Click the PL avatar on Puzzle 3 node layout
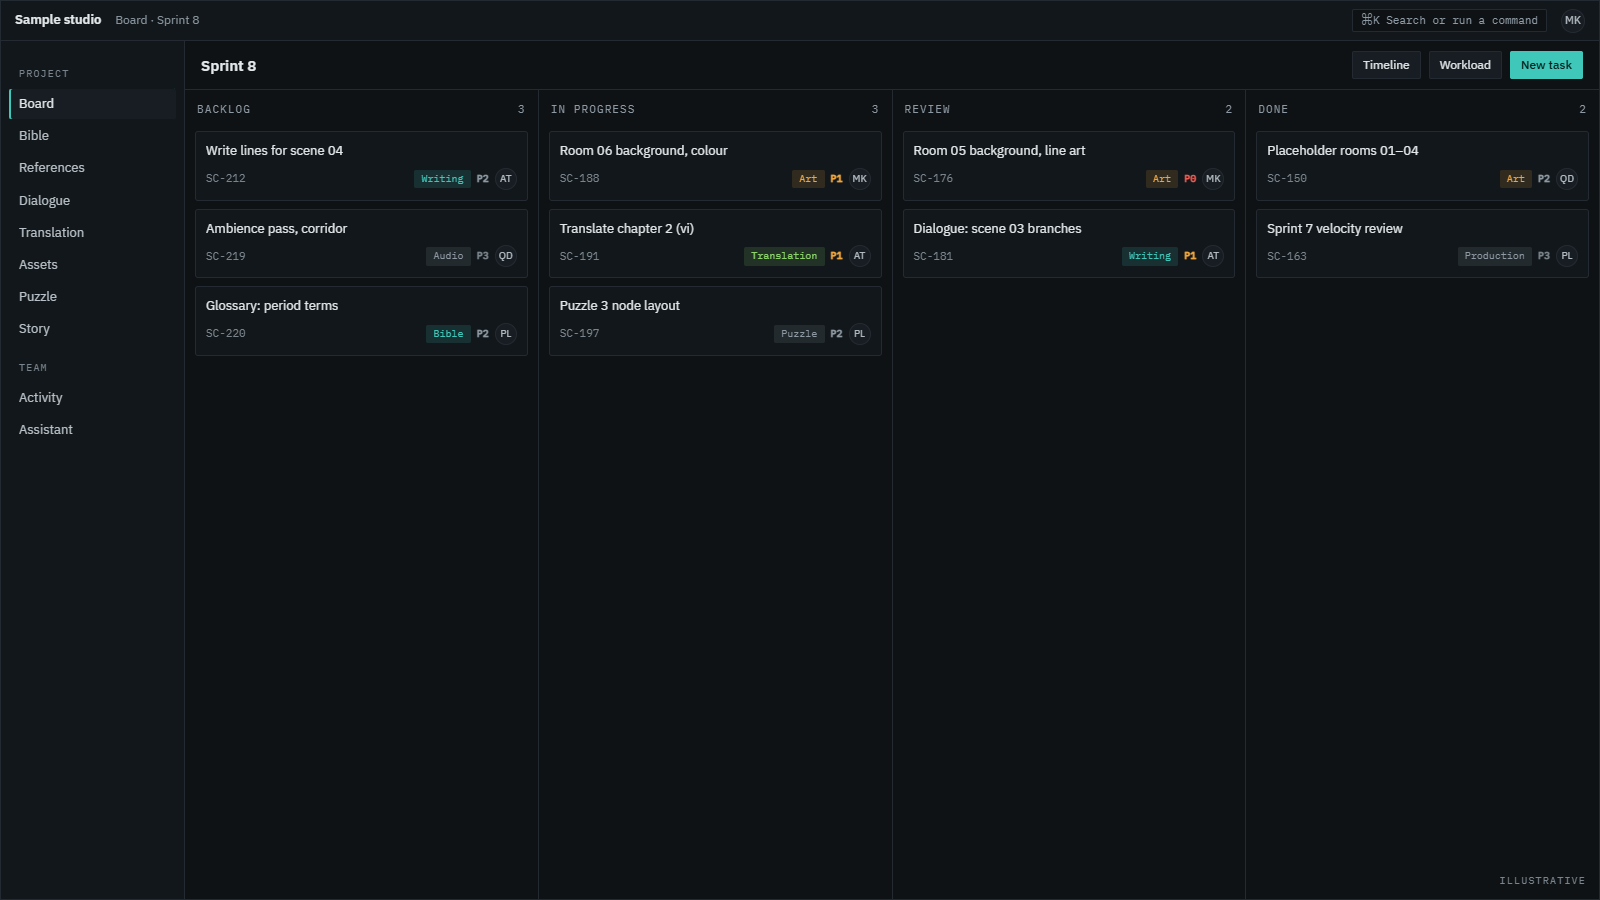1600x900 pixels. 860,334
